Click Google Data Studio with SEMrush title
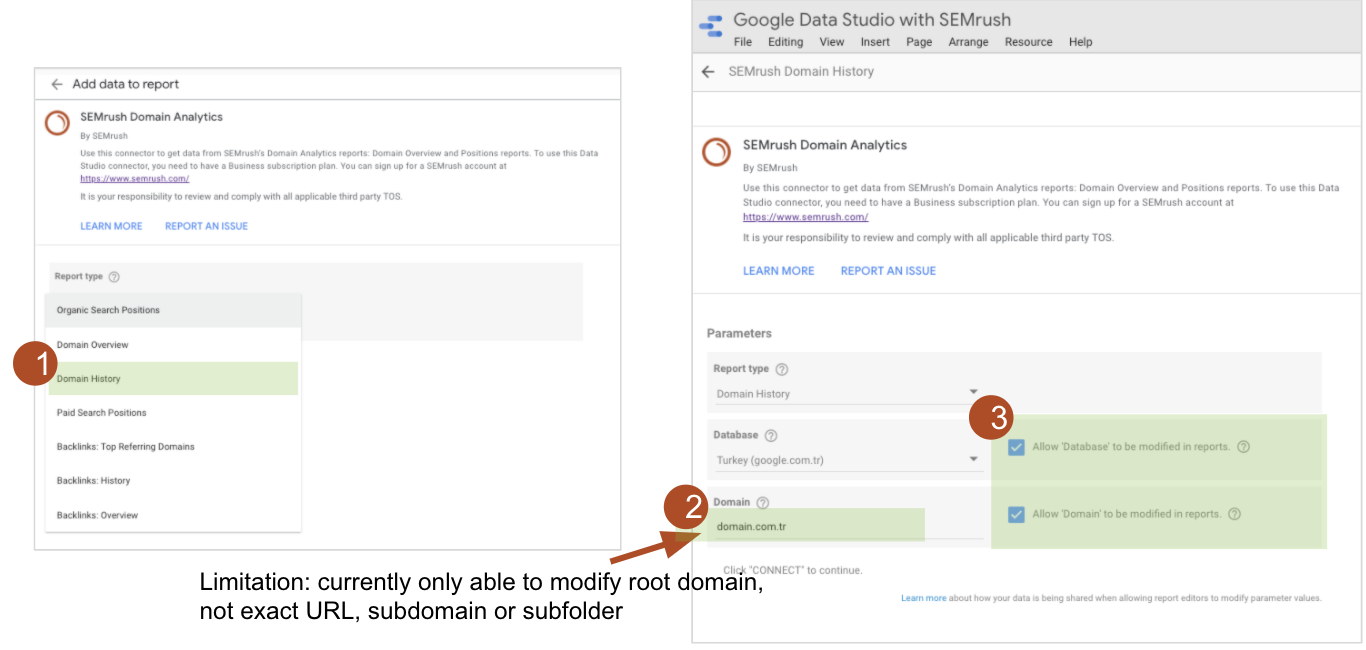Screen dimensions: 1366x650 (x=872, y=20)
